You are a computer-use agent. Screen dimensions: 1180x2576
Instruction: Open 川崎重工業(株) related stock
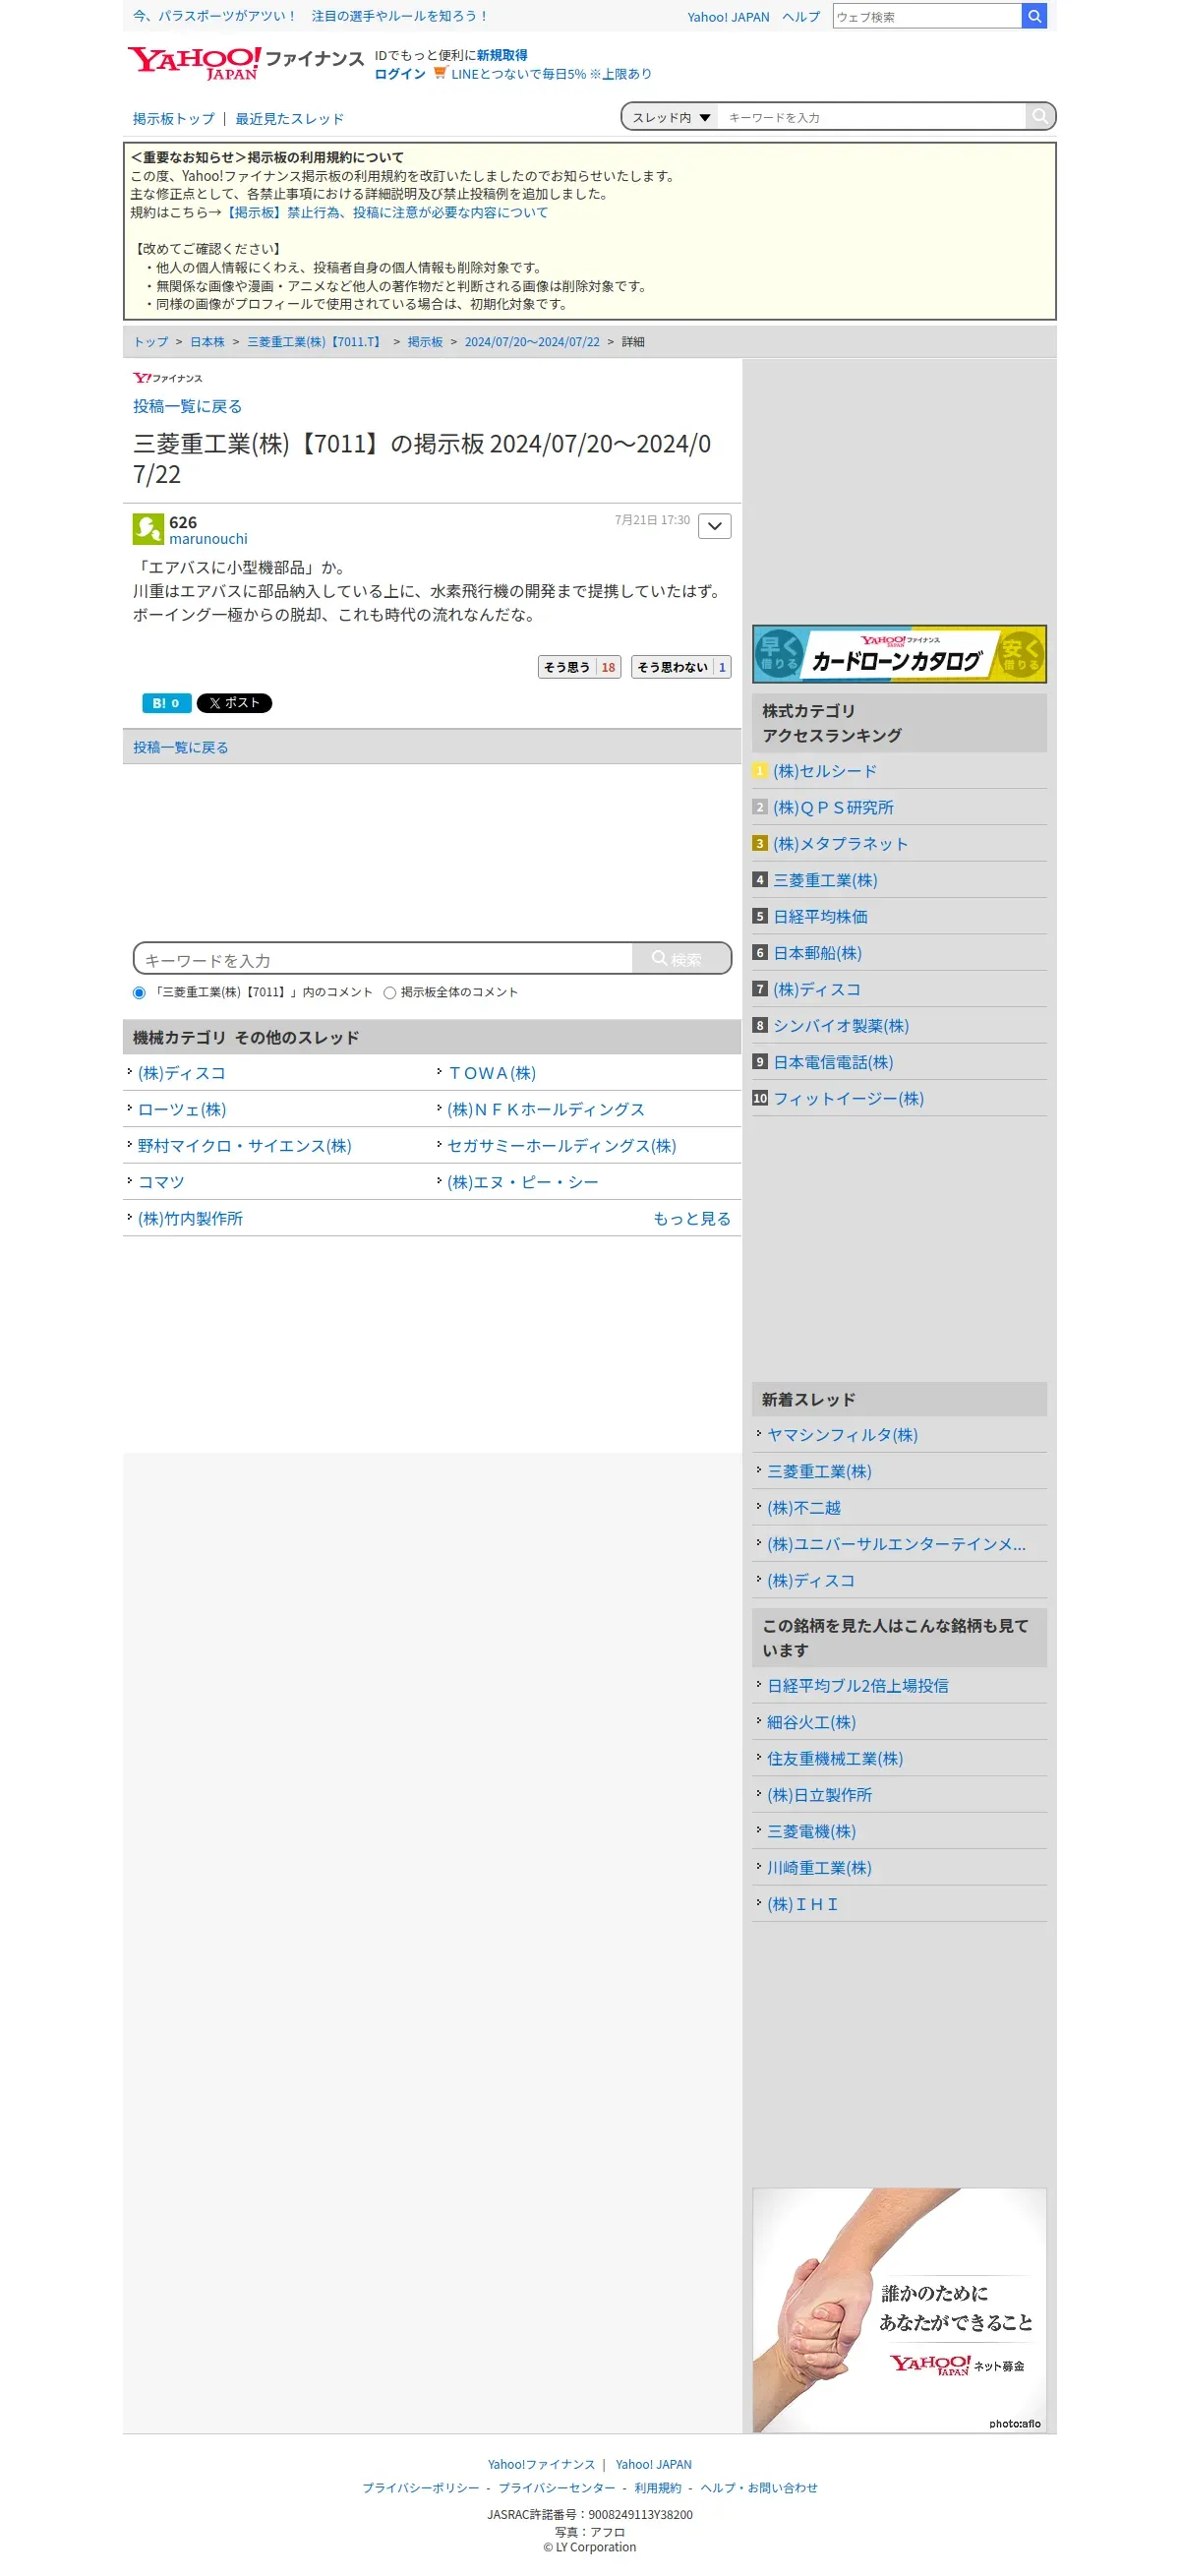(x=819, y=1868)
